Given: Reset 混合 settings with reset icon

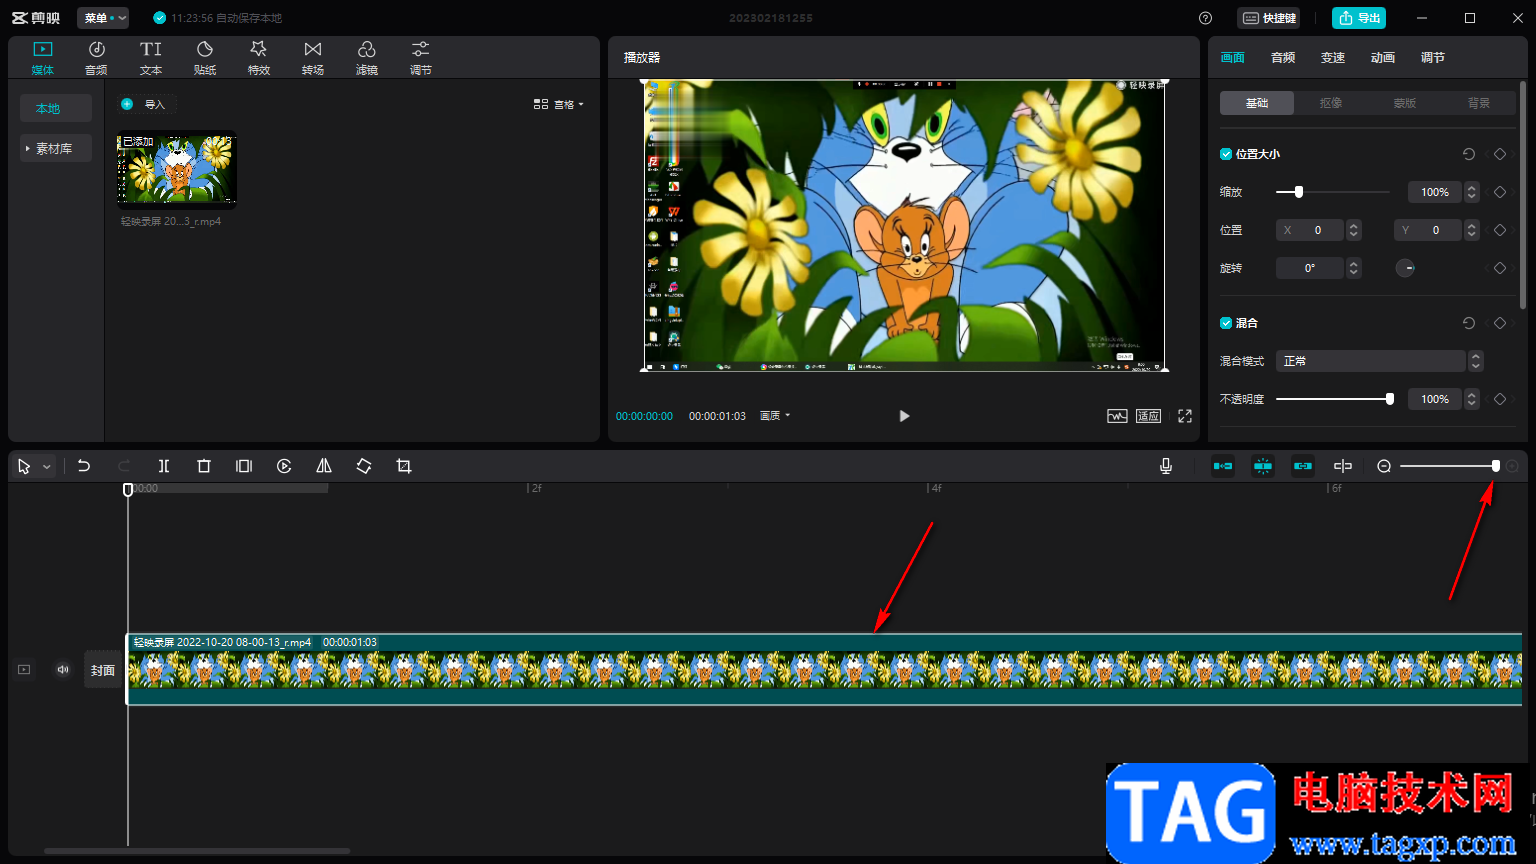Looking at the screenshot, I should point(1469,323).
